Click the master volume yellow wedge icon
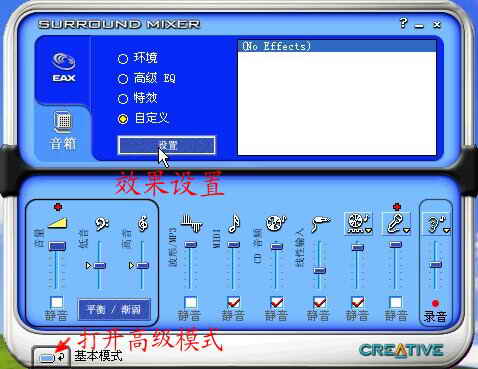Image resolution: width=478 pixels, height=369 pixels. [x=58, y=223]
